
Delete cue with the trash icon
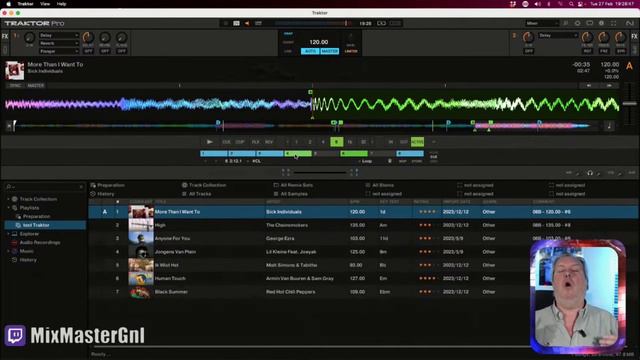point(390,161)
